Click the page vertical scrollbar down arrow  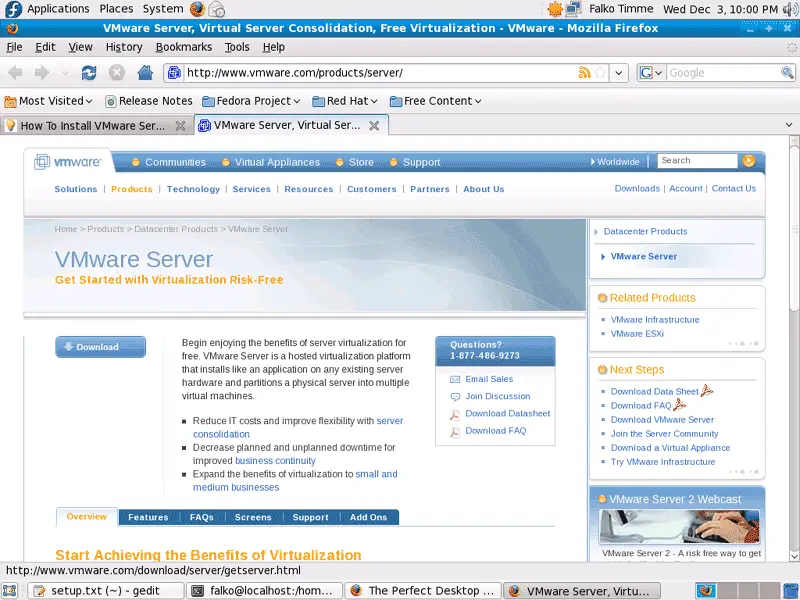point(794,556)
